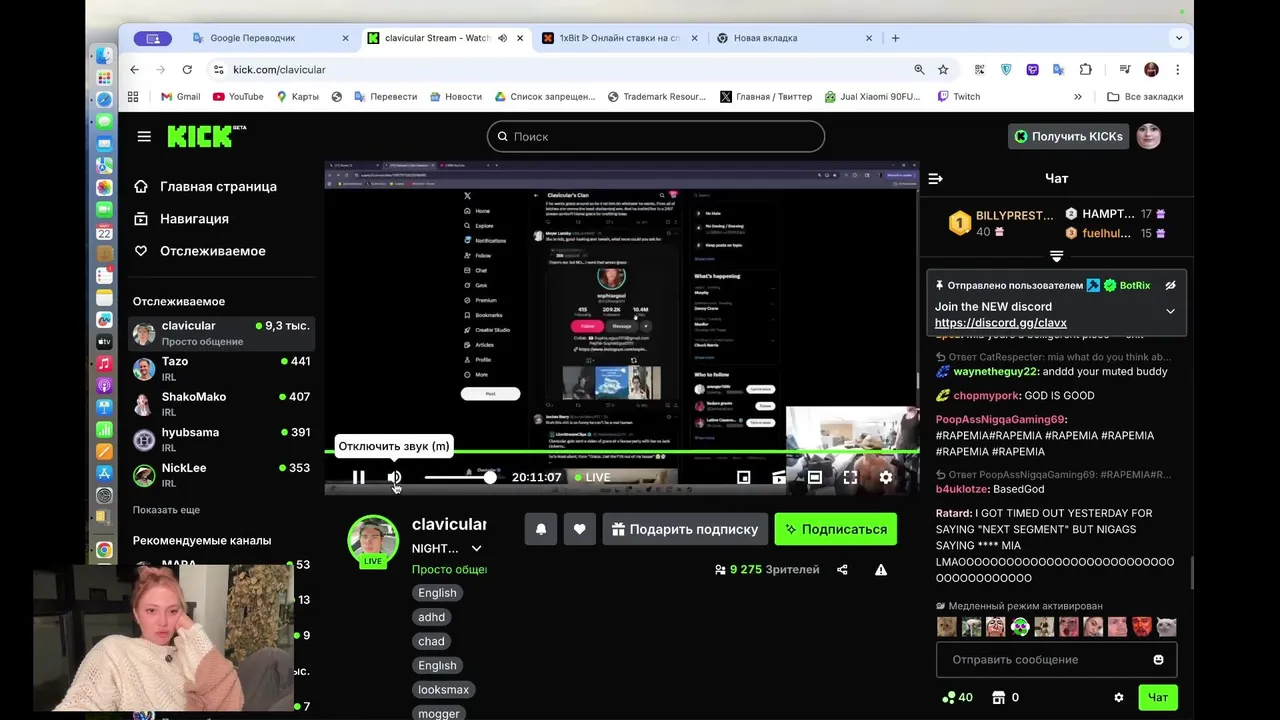Open the Kick hamburger menu
The image size is (1280, 720).
click(144, 136)
